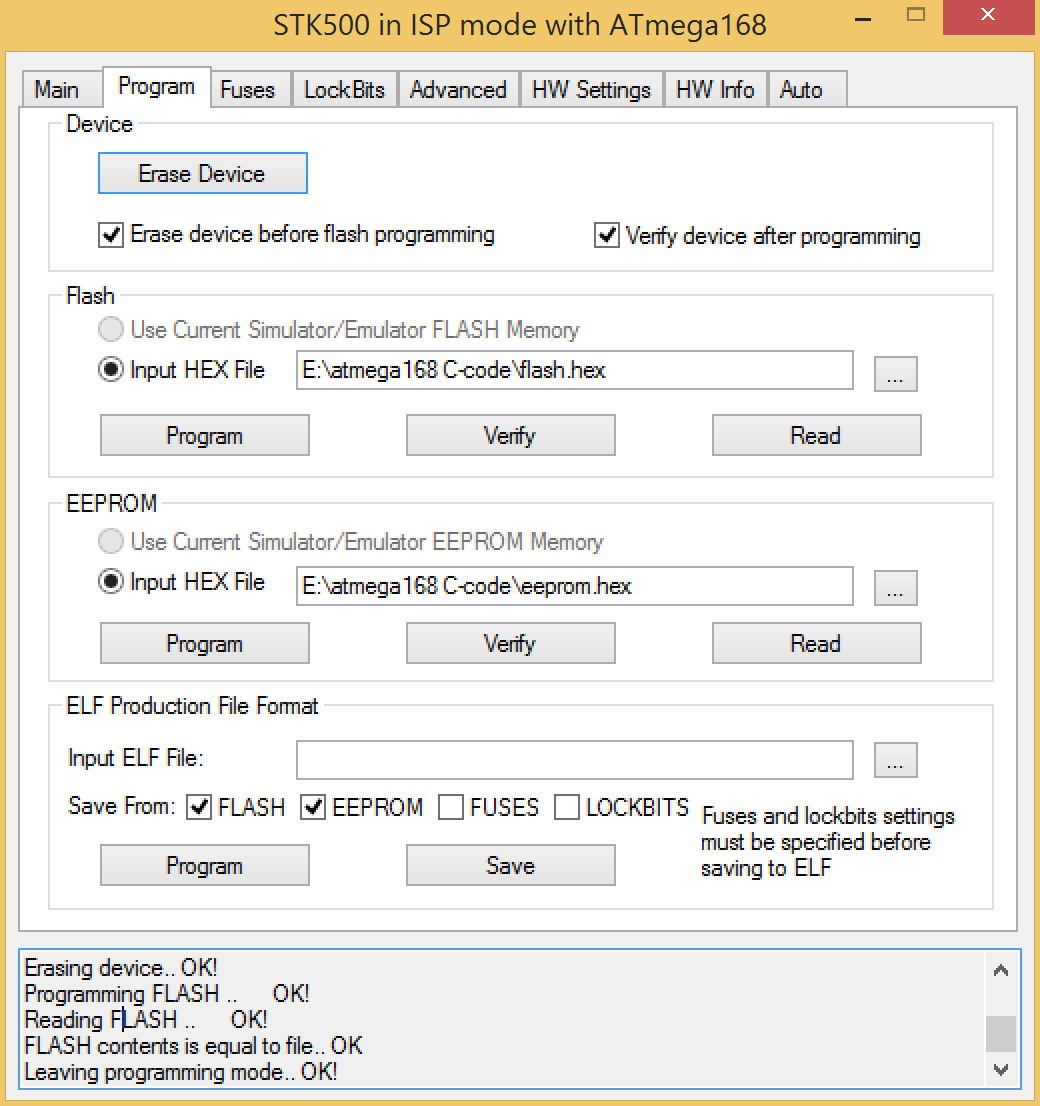Close the STK500 window
Viewport: 1040px width, 1106px height.
point(988,16)
